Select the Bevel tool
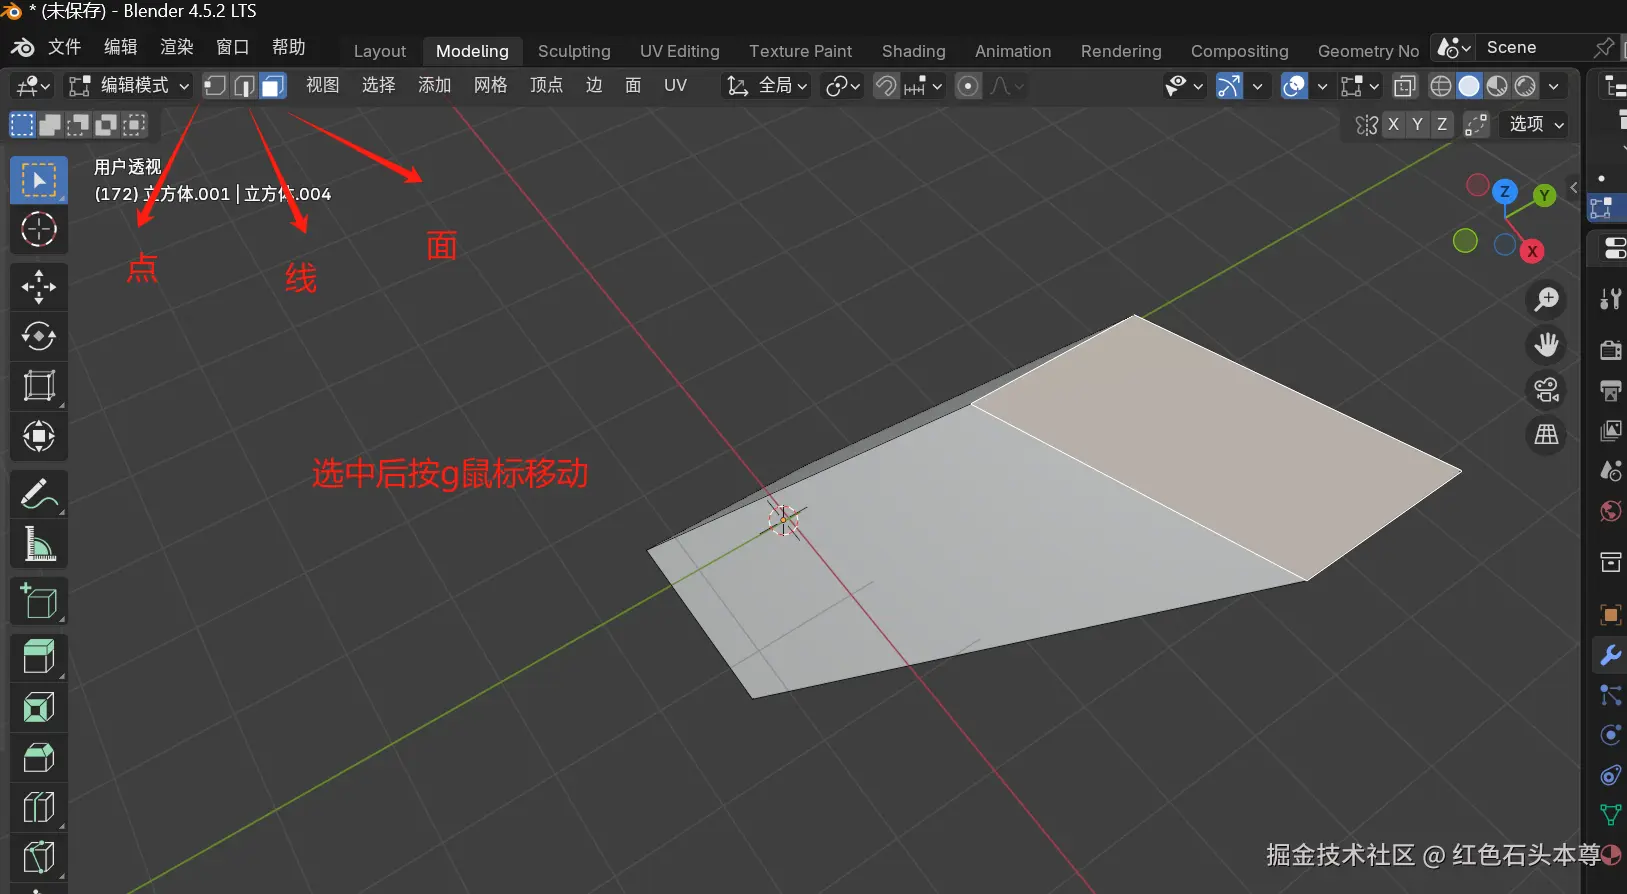 (39, 757)
